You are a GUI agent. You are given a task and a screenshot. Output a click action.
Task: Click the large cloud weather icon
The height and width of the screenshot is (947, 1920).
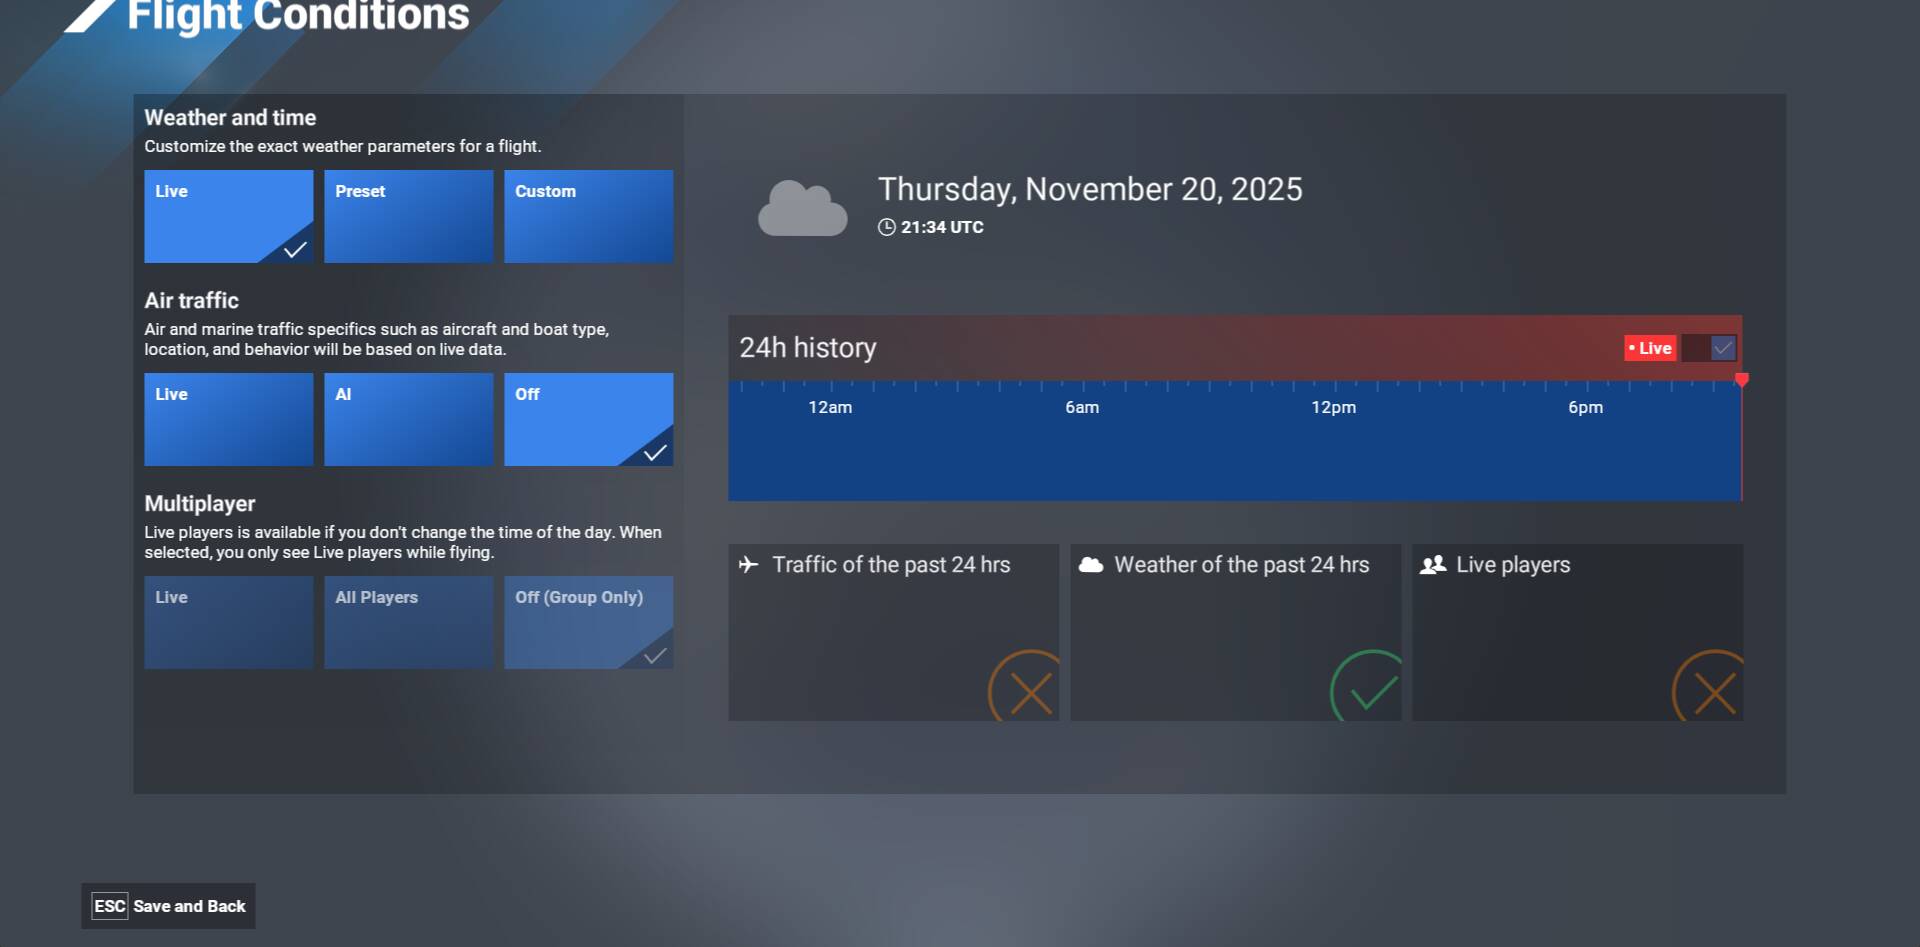tap(802, 208)
